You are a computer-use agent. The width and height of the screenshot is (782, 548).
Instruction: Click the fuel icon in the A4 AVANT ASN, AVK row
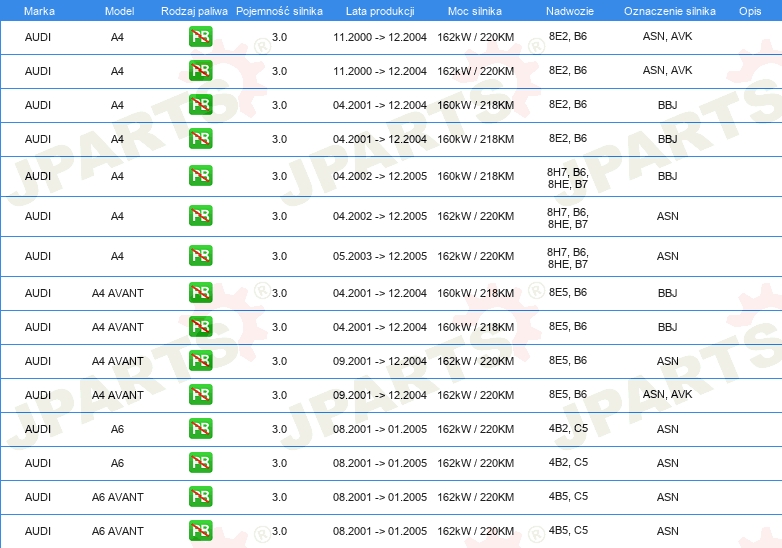tap(200, 394)
